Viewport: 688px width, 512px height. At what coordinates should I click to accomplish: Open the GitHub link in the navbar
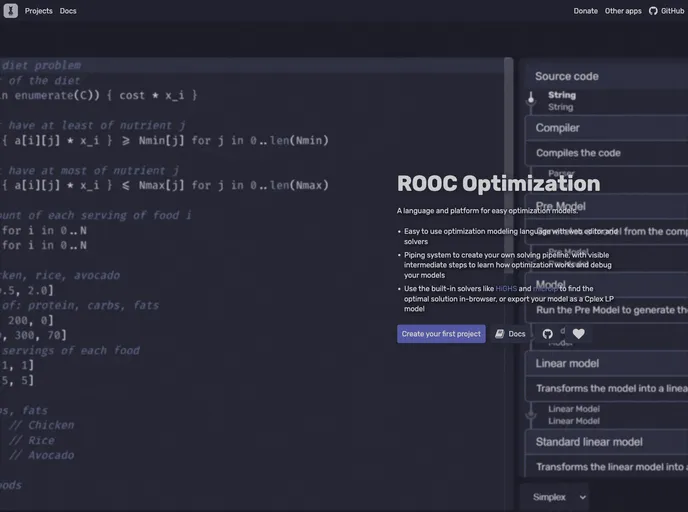point(666,11)
